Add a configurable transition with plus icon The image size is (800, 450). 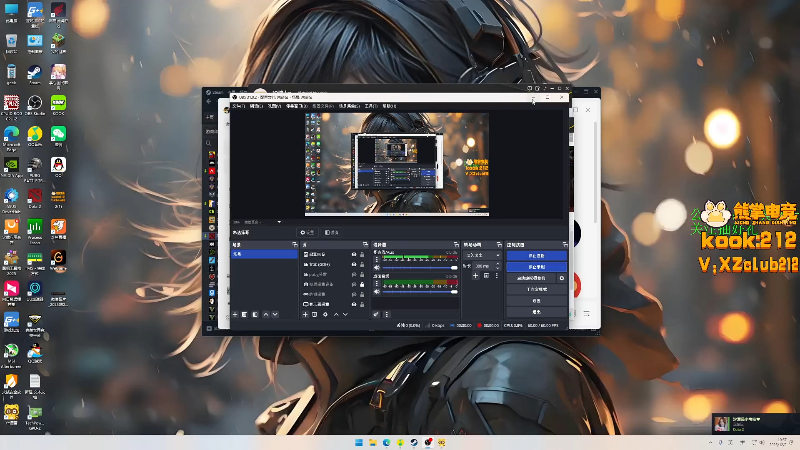coord(476,276)
